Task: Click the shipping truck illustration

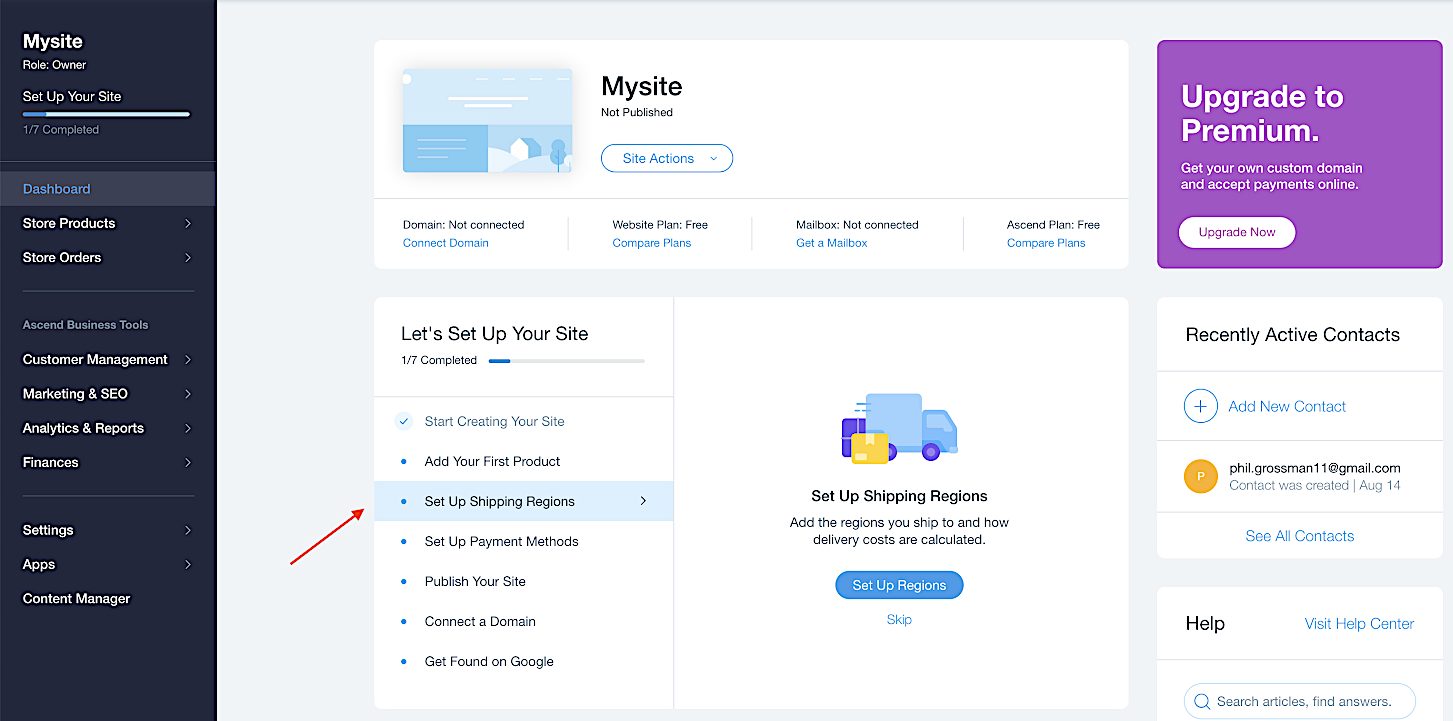Action: click(899, 427)
